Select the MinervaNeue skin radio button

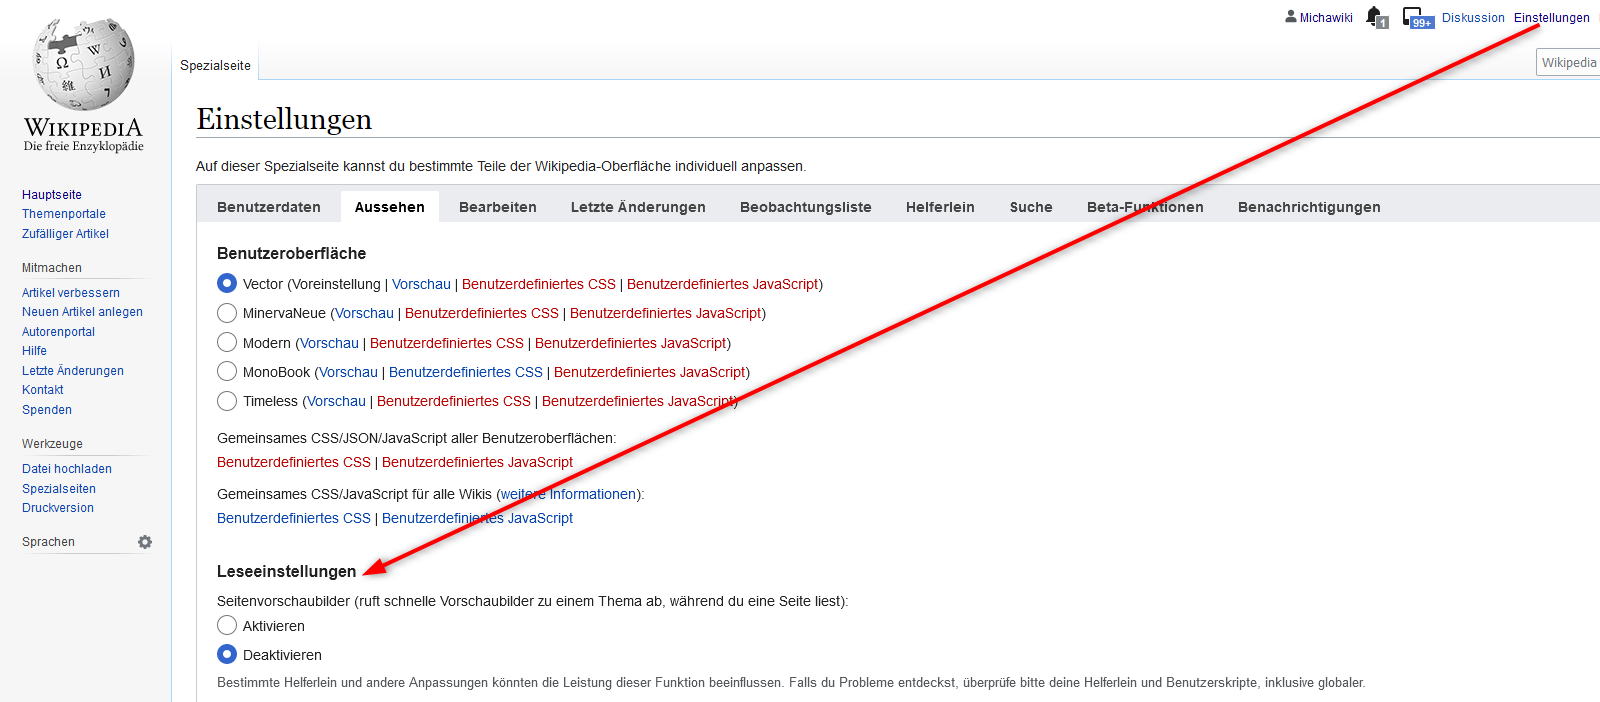[x=227, y=313]
